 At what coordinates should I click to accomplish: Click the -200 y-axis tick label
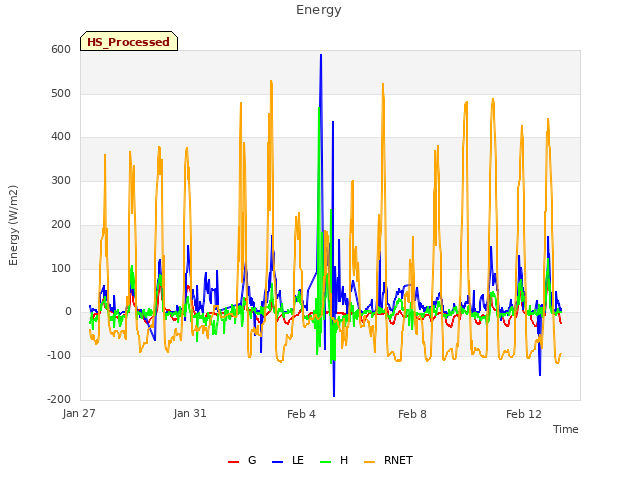pyautogui.click(x=59, y=399)
